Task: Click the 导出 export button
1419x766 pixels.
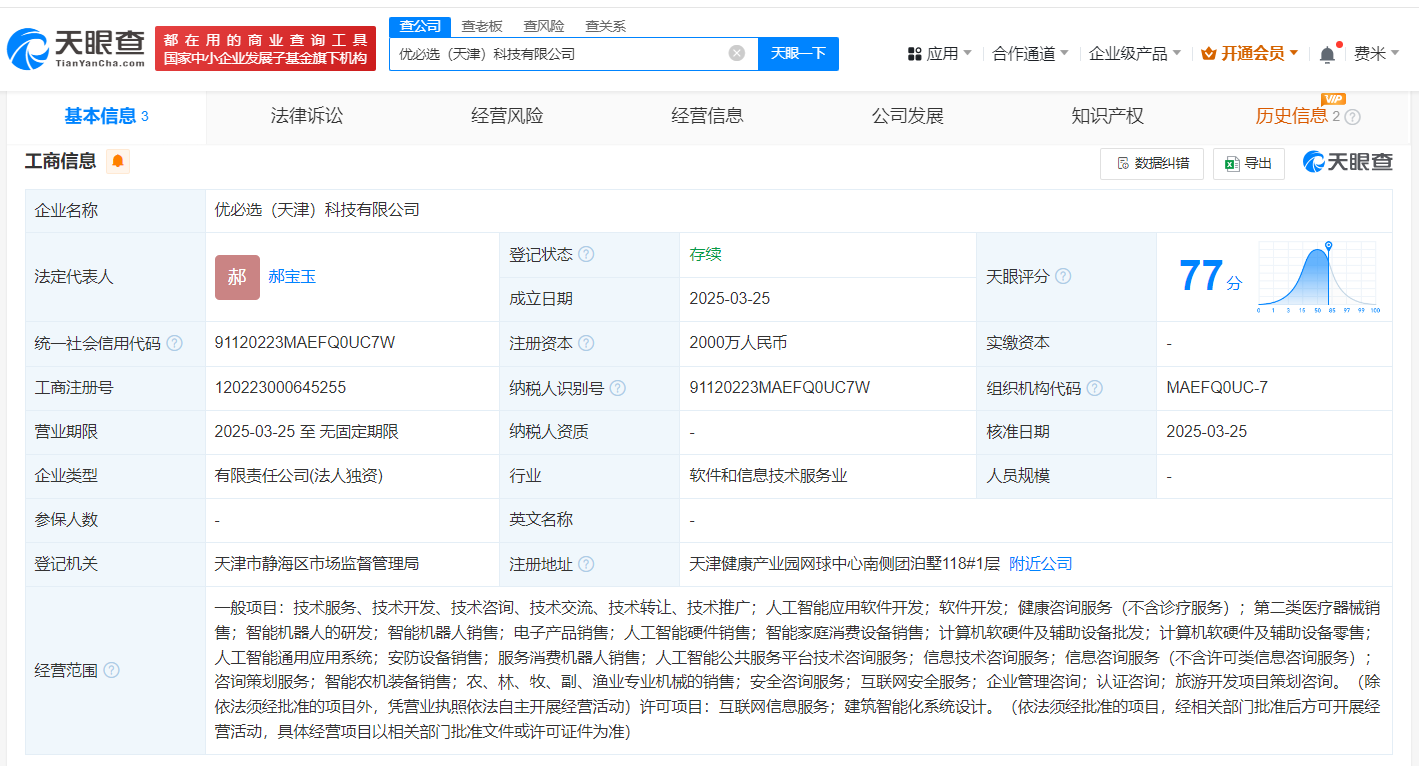Action: [x=1248, y=163]
